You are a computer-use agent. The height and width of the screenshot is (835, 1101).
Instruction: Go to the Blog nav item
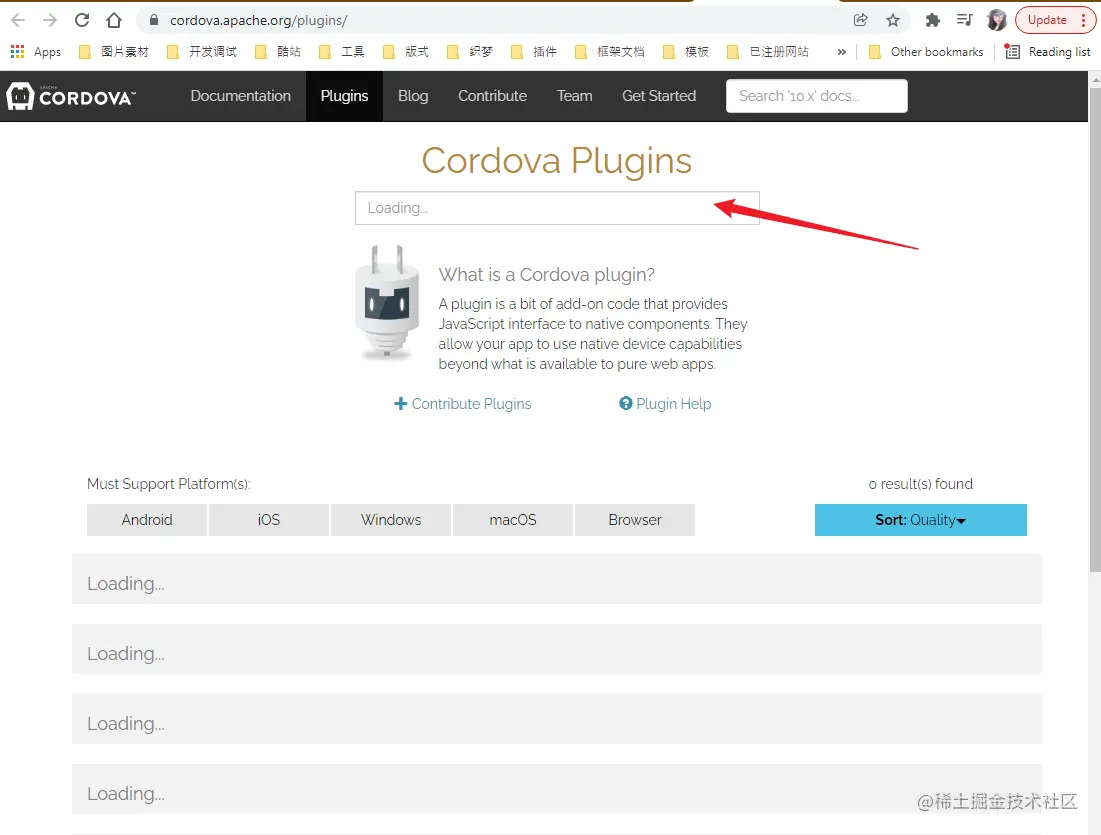413,96
